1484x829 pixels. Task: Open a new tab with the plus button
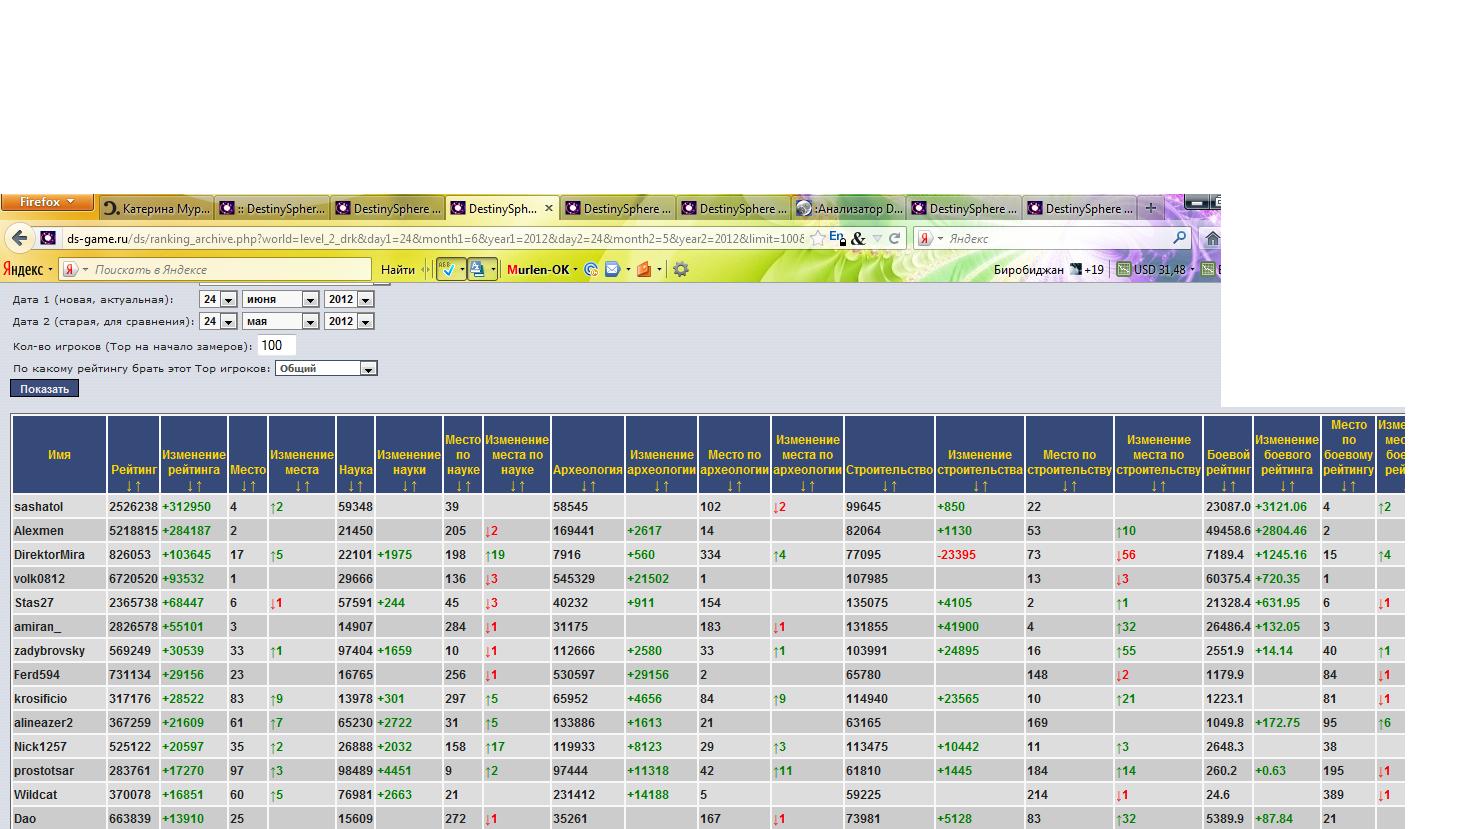pyautogui.click(x=1150, y=208)
